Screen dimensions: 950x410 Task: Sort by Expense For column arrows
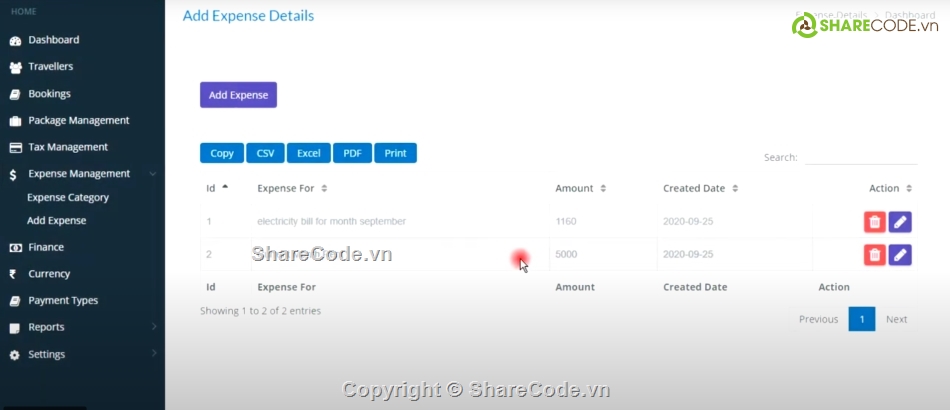pos(324,188)
